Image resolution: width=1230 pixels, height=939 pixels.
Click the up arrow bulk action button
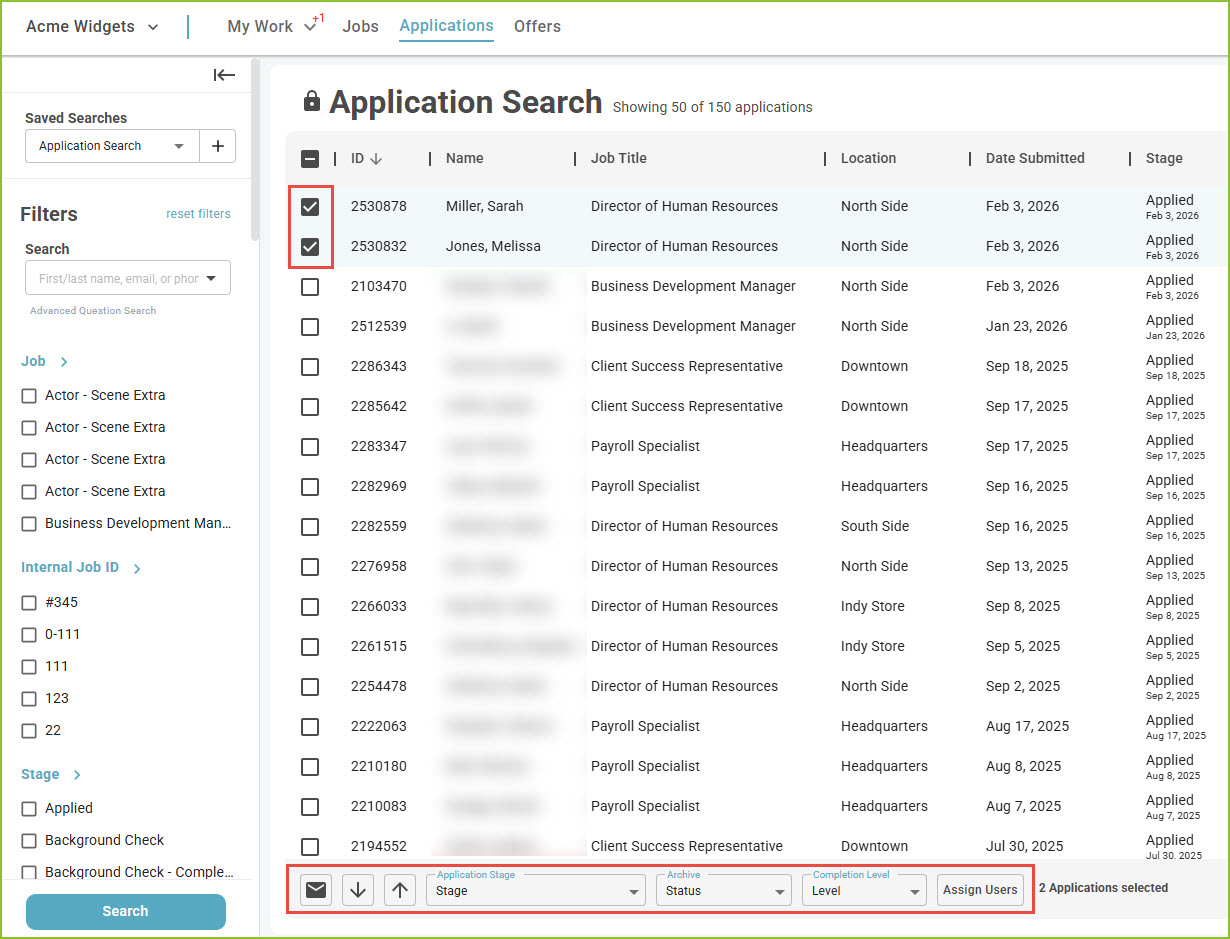pos(400,890)
